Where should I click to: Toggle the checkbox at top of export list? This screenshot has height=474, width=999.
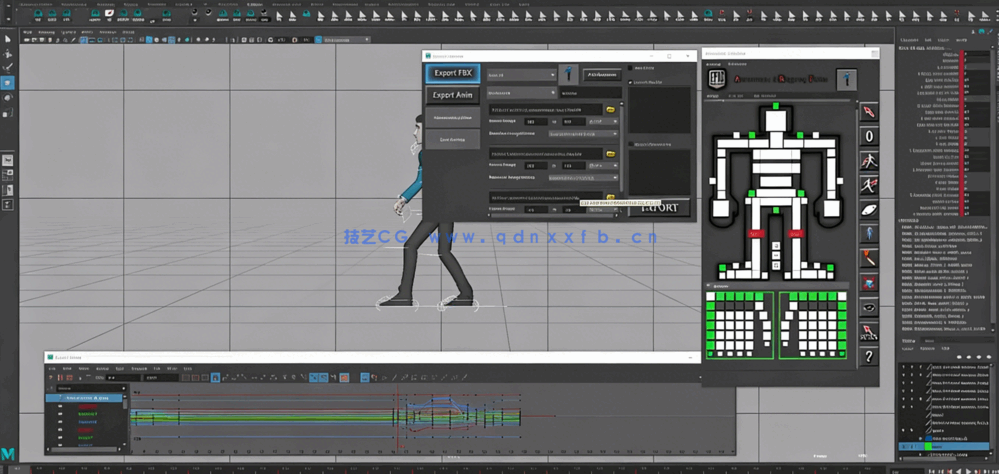coord(630,70)
